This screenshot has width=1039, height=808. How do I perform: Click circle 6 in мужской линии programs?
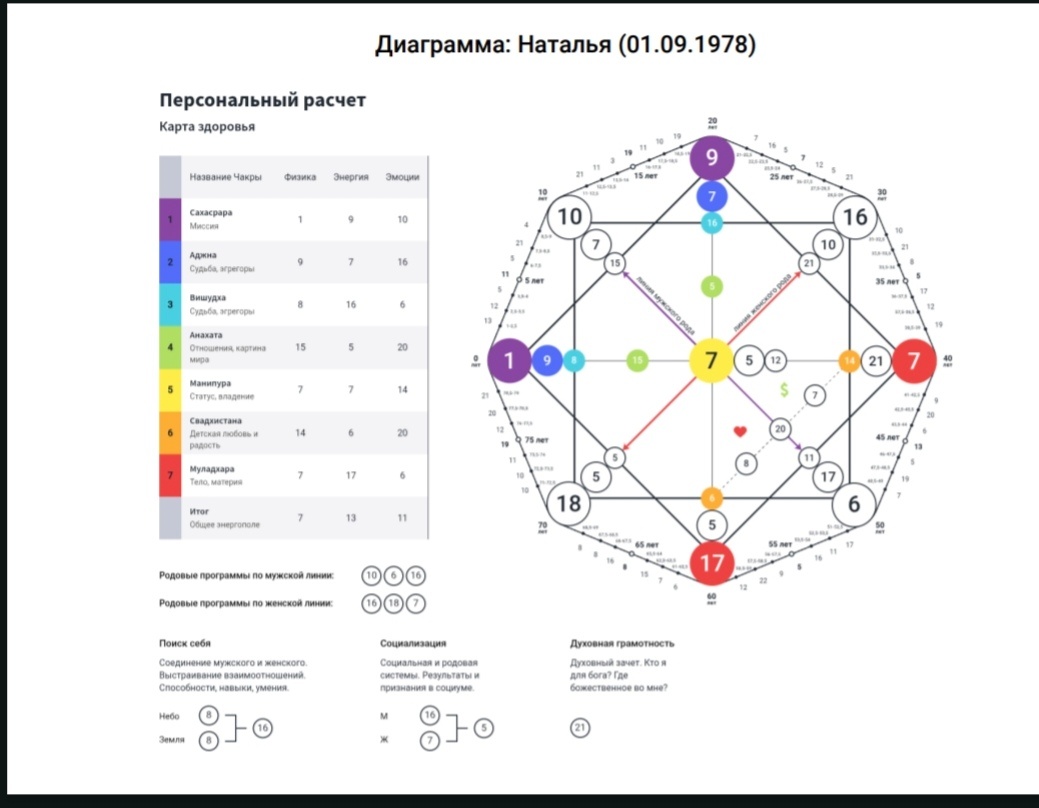point(394,576)
